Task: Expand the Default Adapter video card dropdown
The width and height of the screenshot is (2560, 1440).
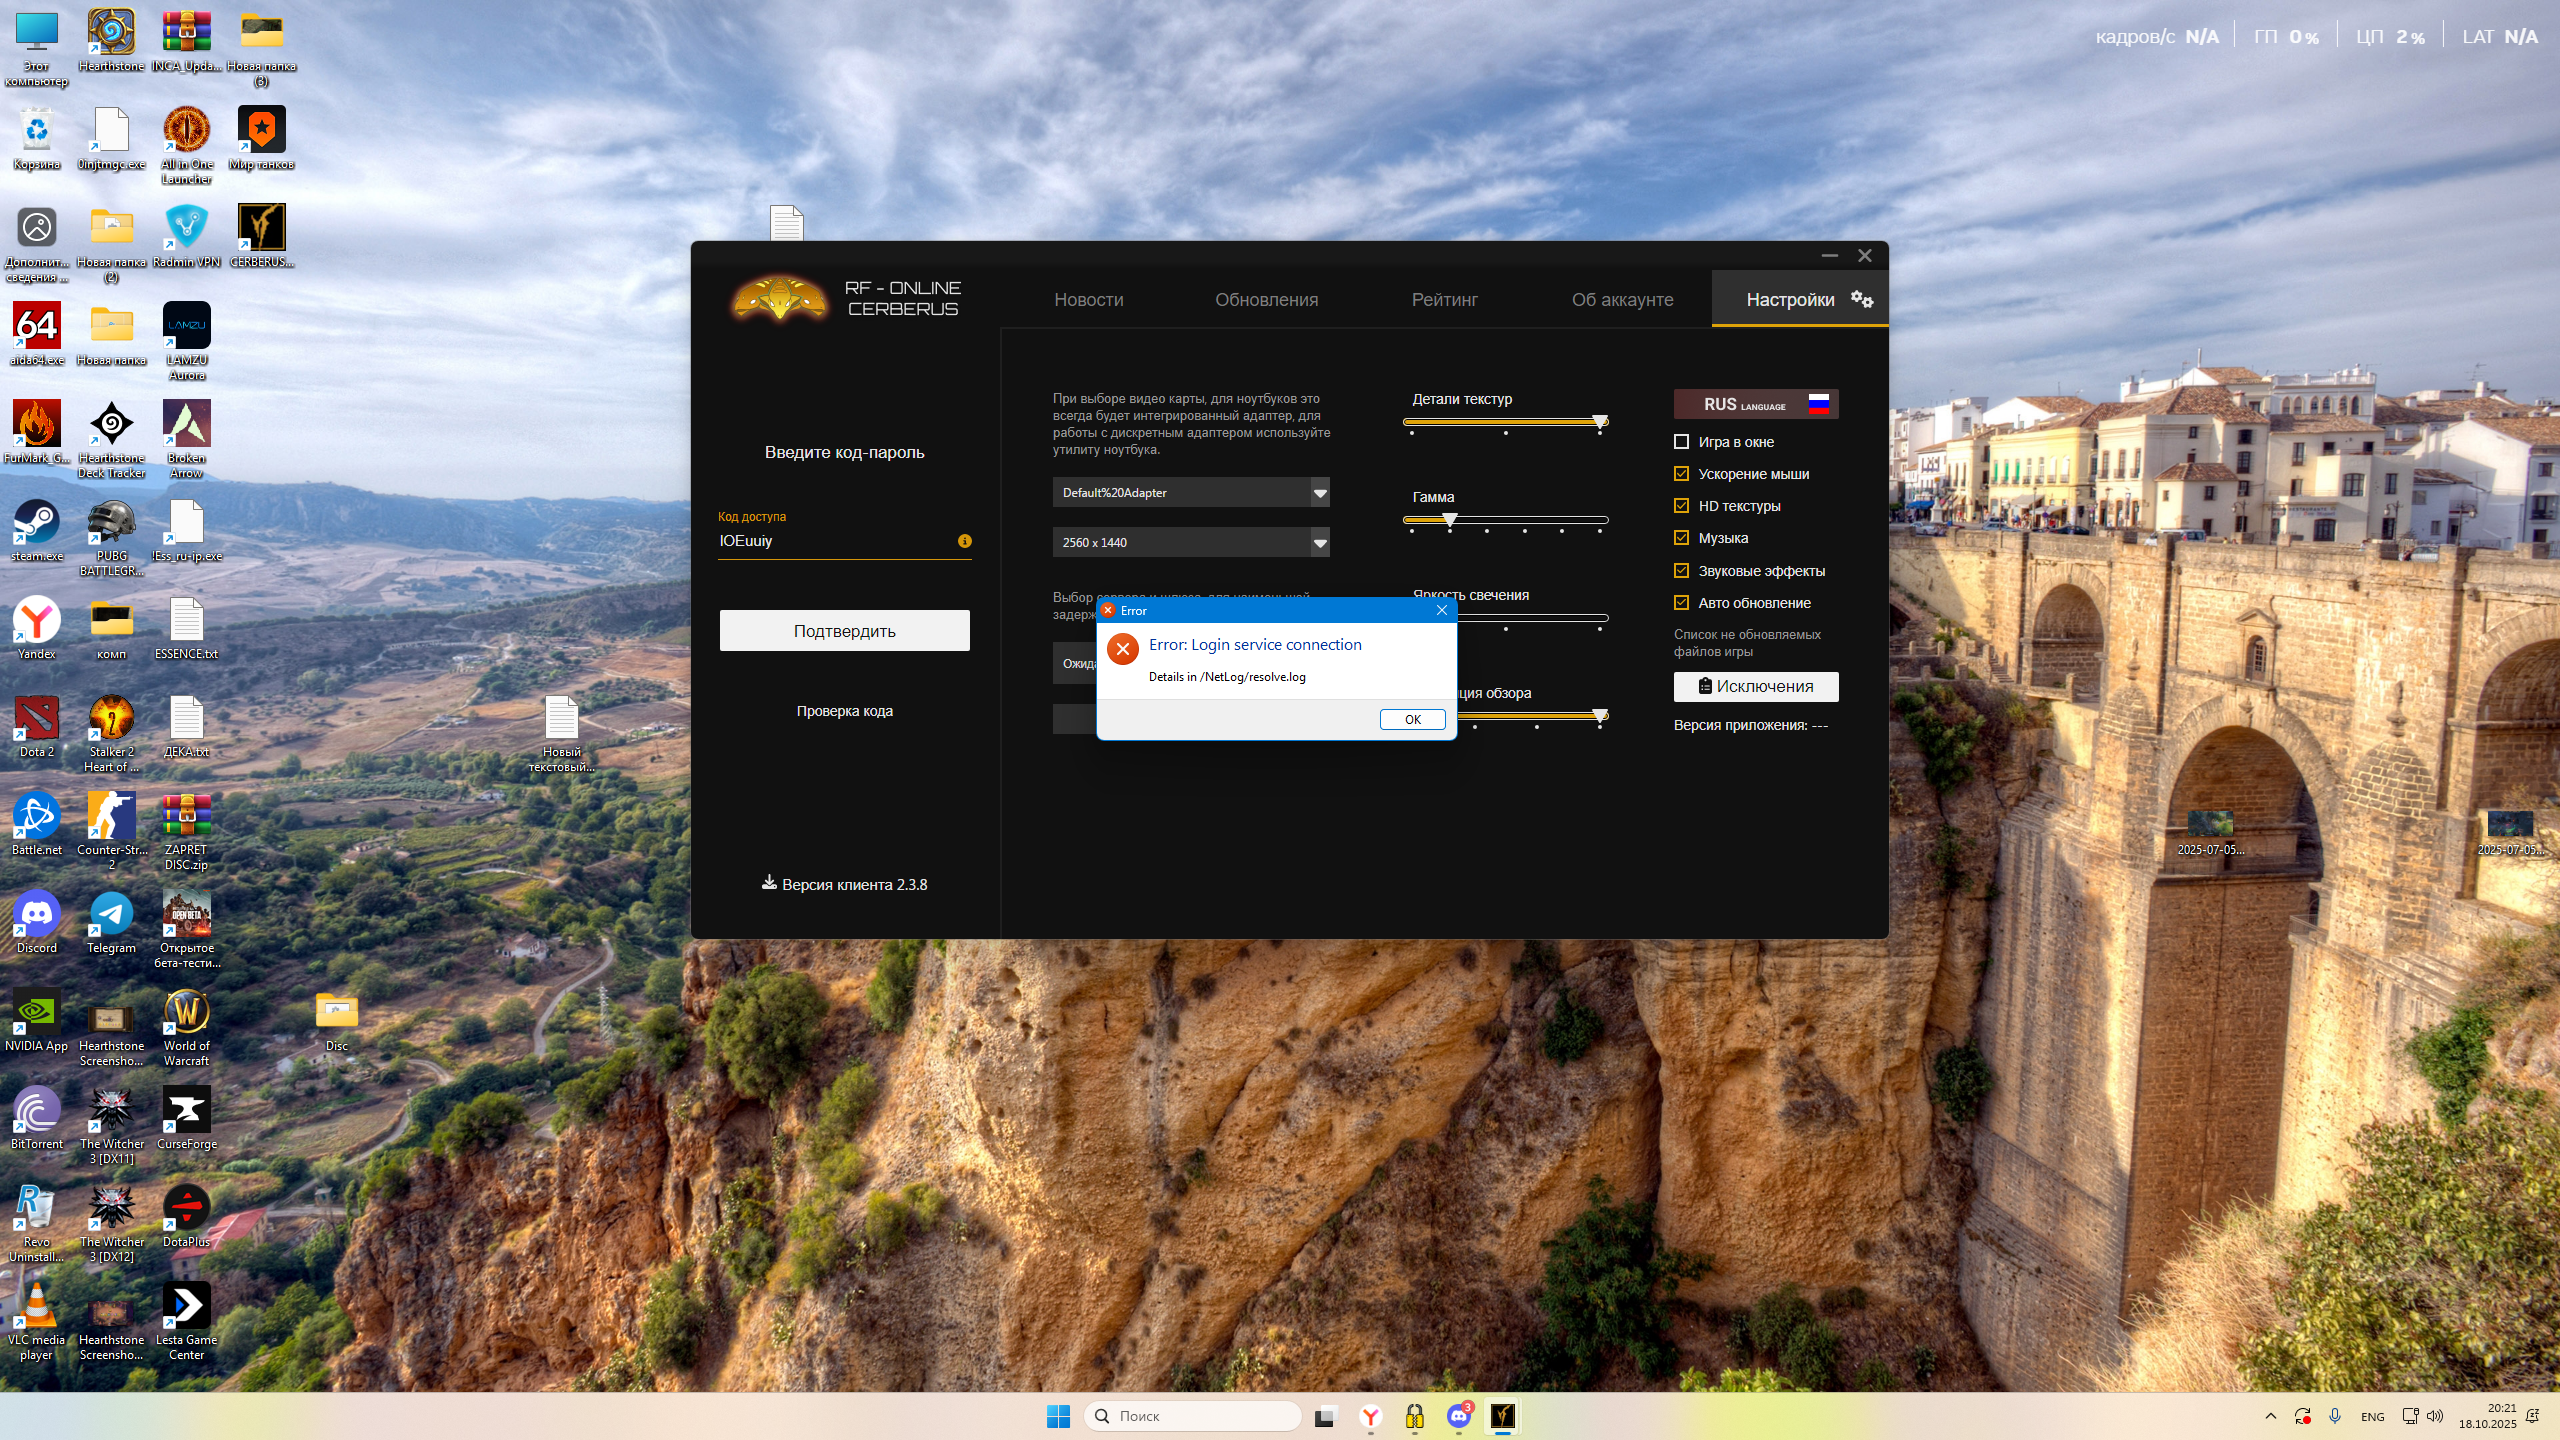Action: point(1320,493)
